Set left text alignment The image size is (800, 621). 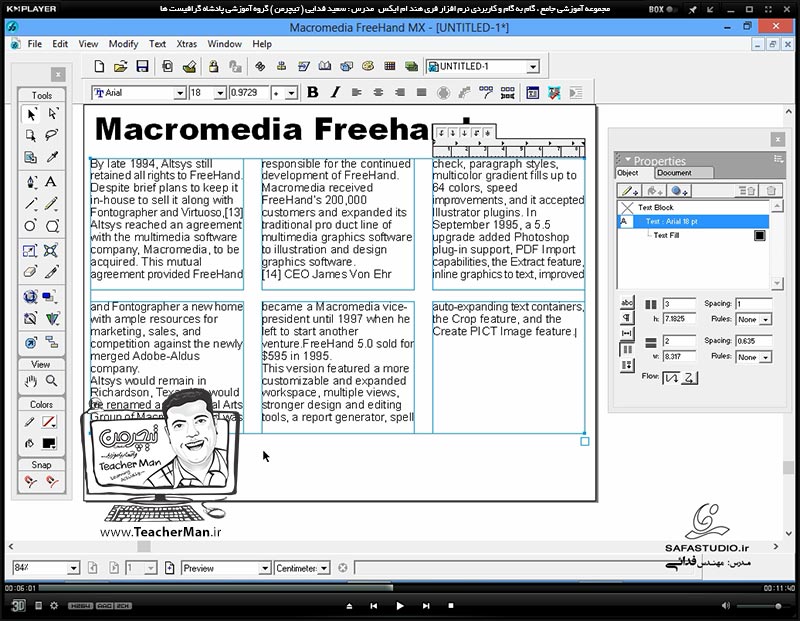[x=357, y=92]
